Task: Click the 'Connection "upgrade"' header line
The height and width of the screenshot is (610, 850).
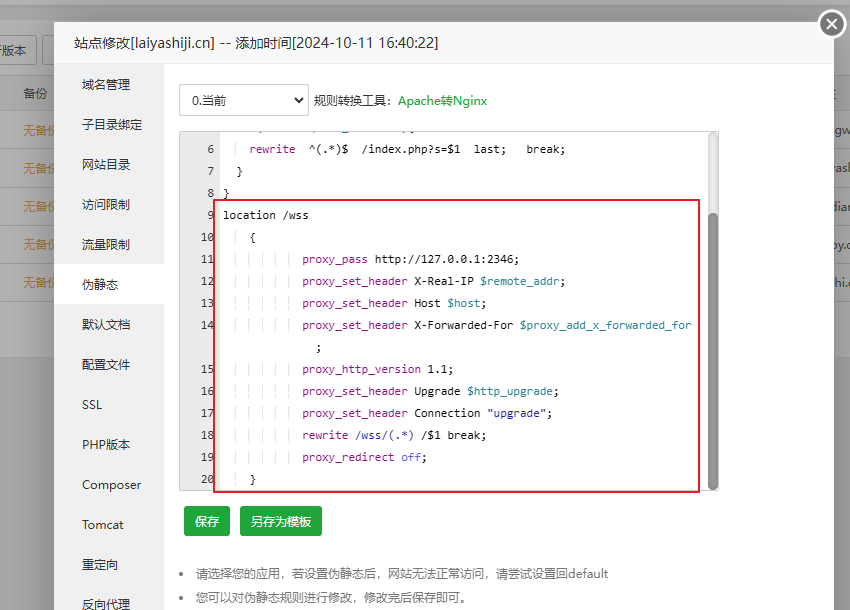Action: (427, 413)
